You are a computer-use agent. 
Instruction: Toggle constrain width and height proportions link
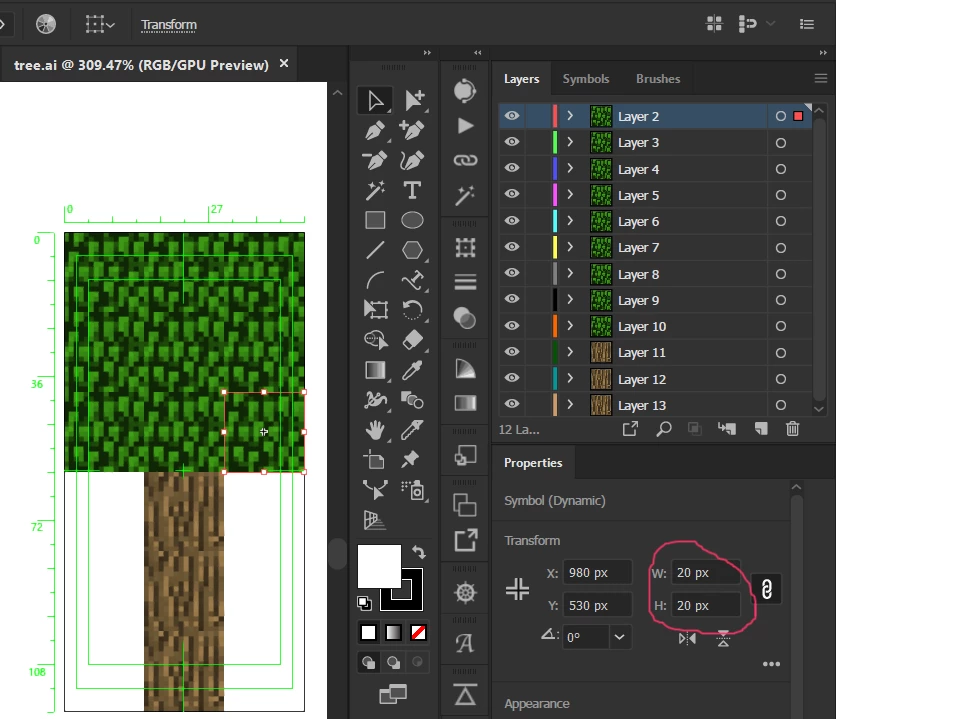[x=767, y=589]
